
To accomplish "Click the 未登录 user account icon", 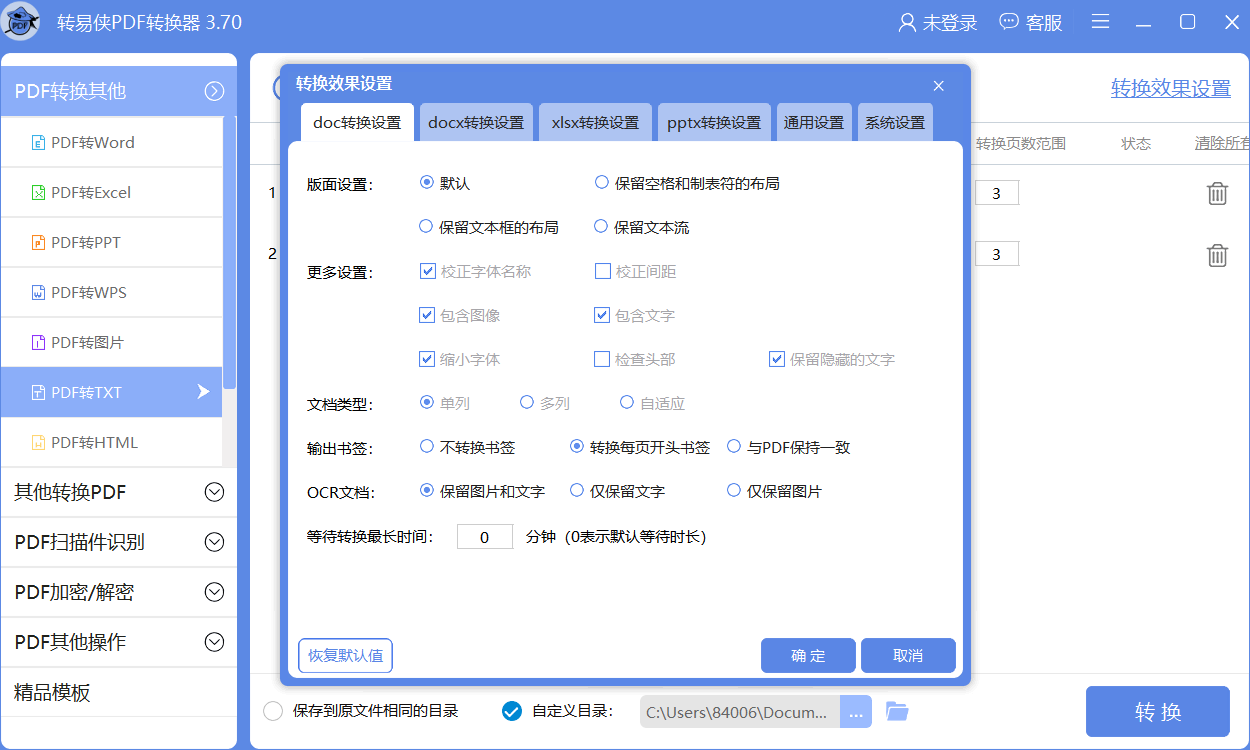I will (x=908, y=22).
